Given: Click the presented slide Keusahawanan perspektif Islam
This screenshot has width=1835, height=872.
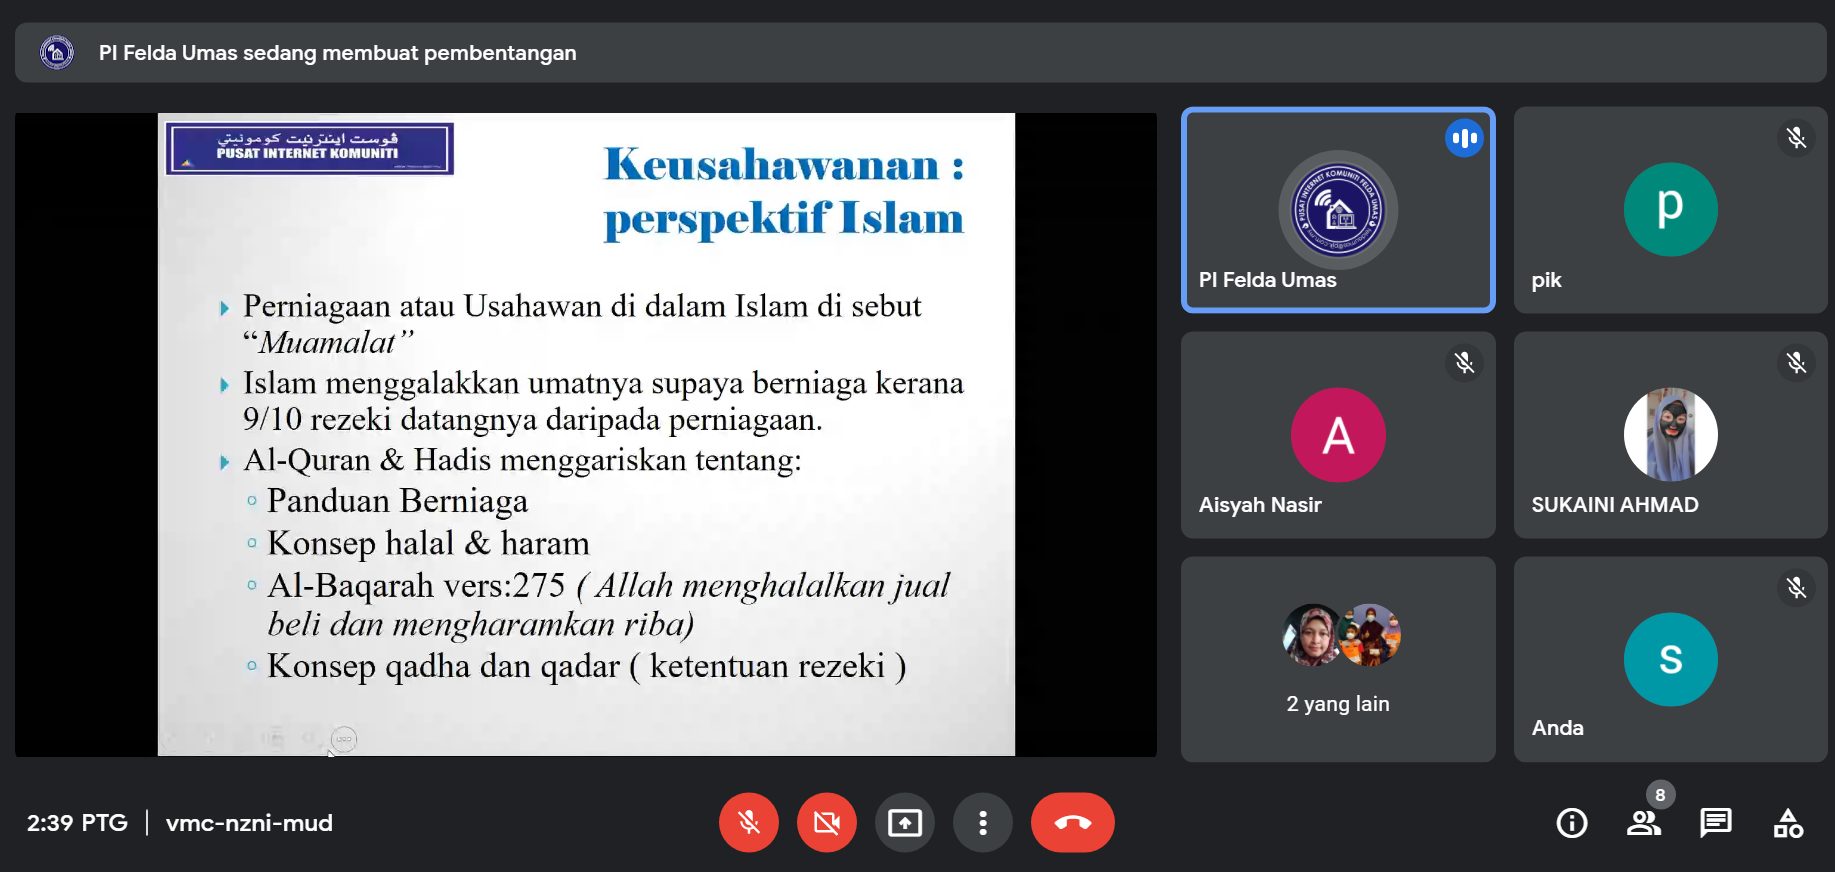Looking at the screenshot, I should pos(586,434).
